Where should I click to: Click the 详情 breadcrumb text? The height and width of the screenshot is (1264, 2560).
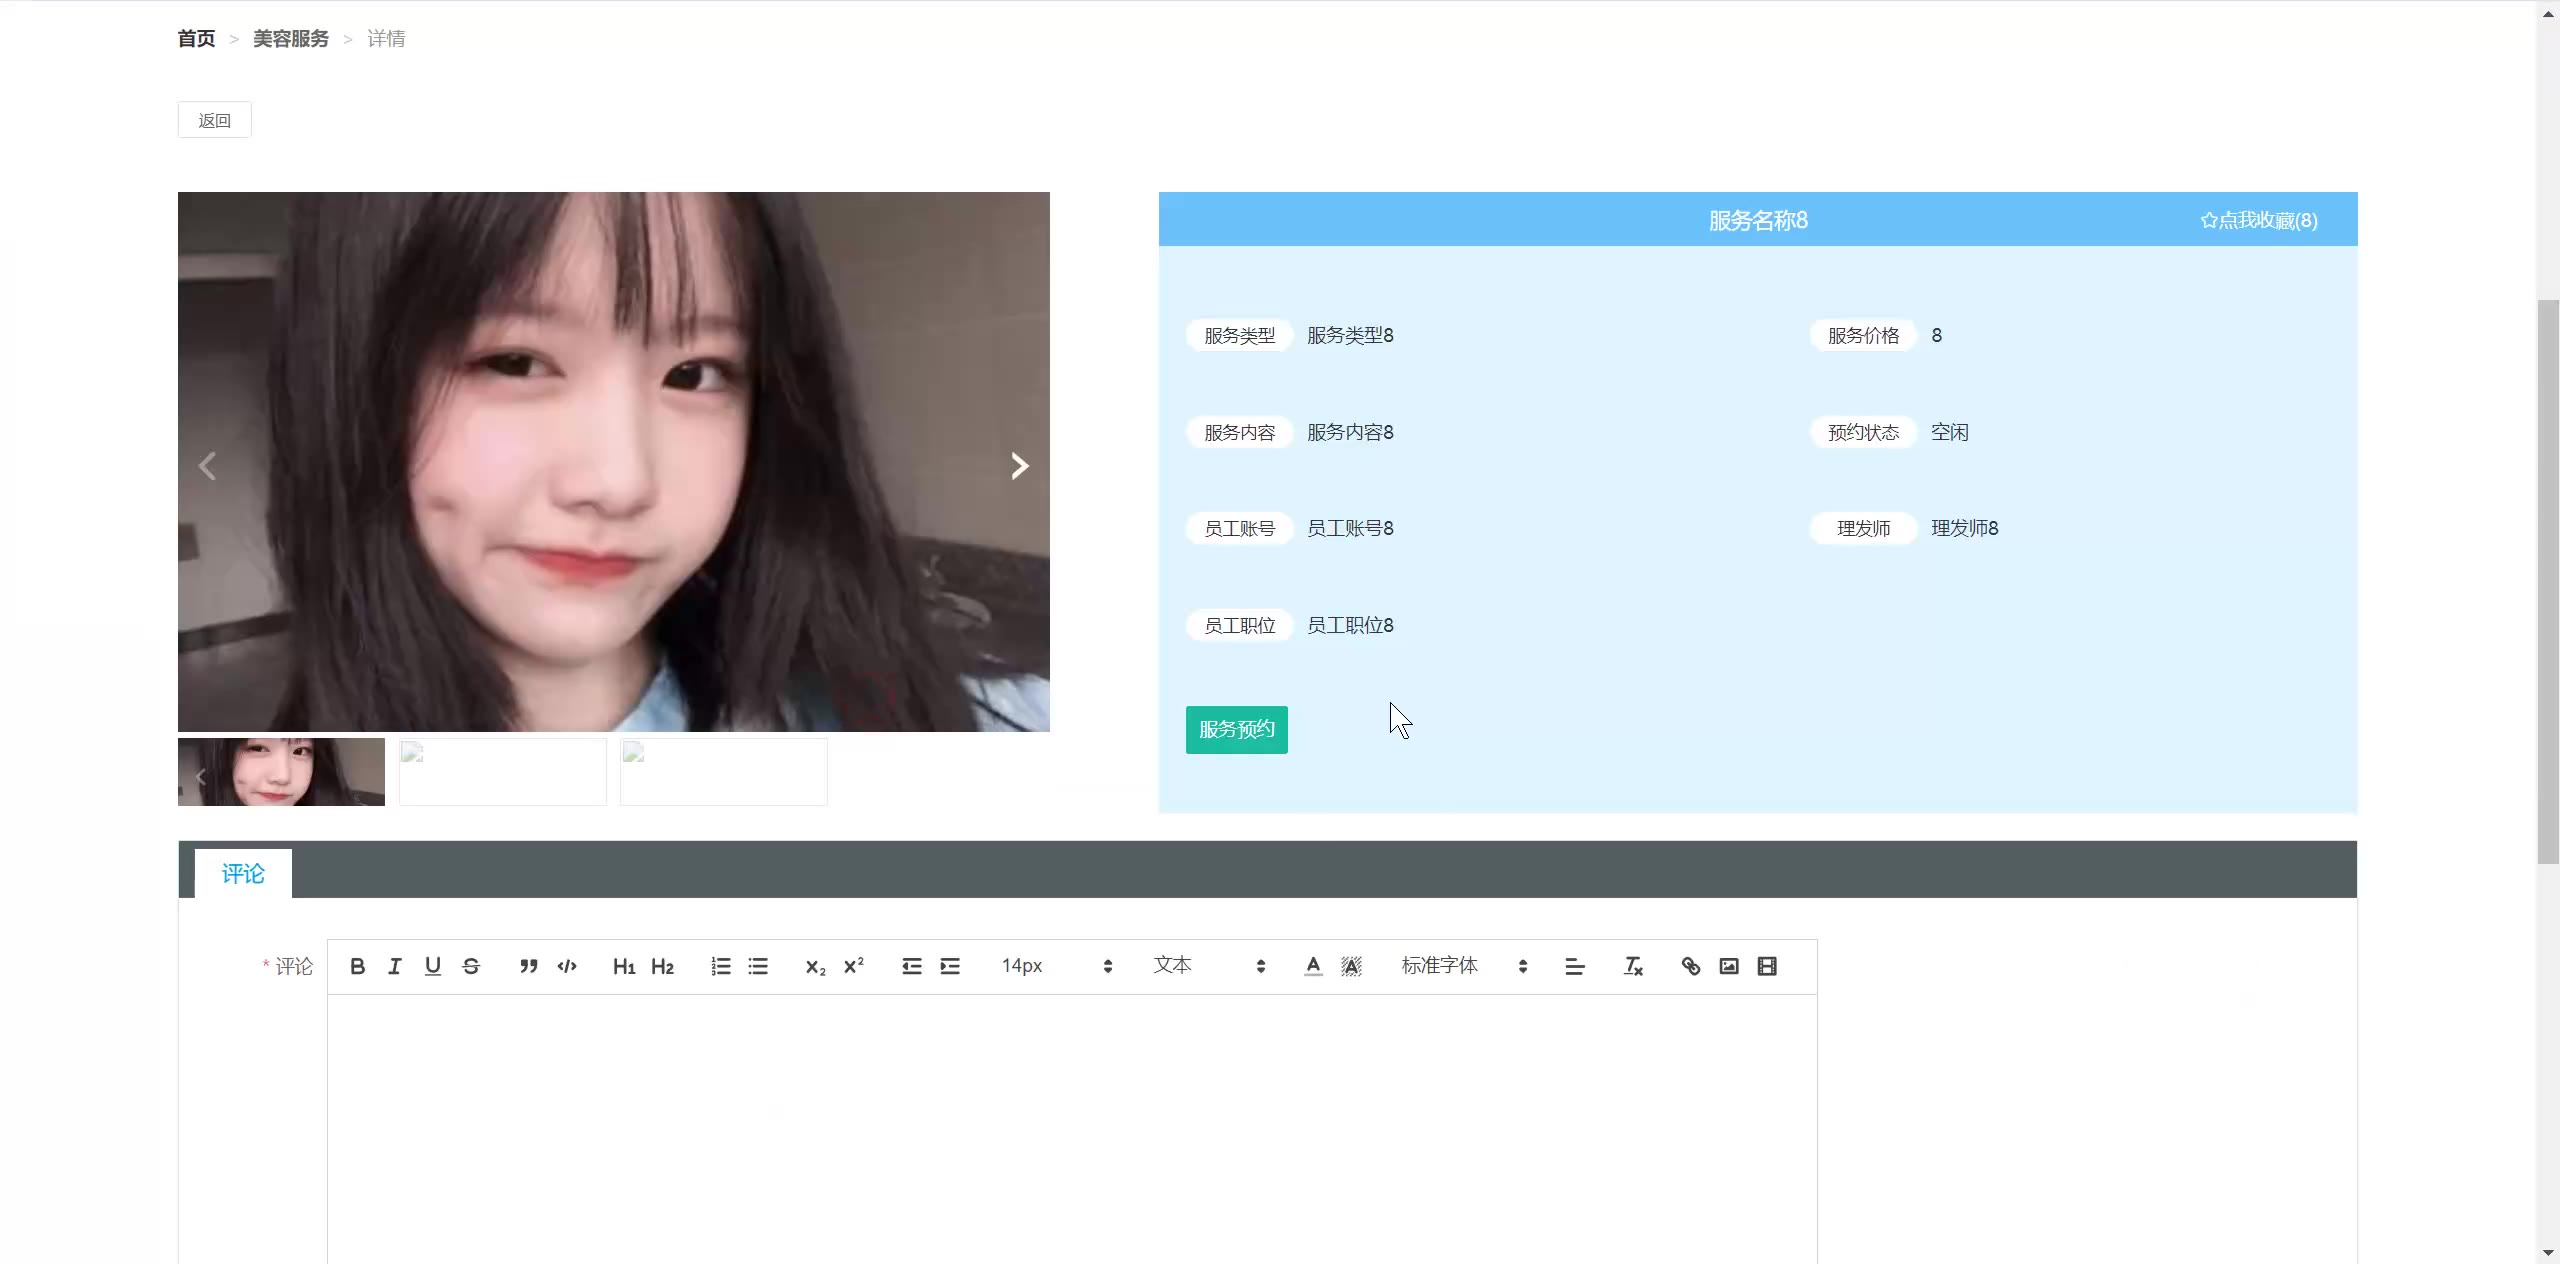pos(386,39)
